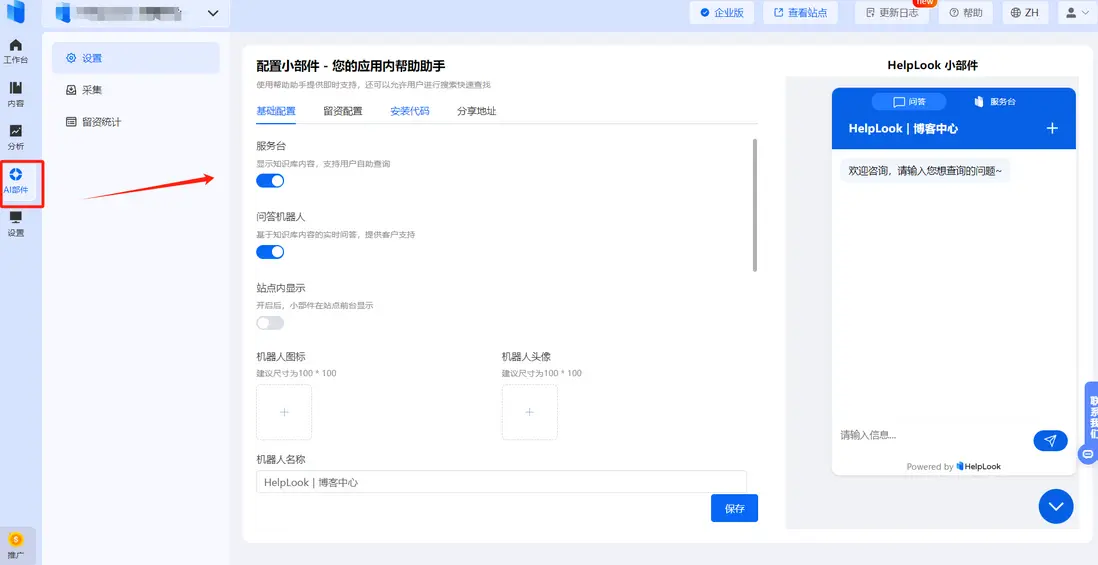Click the 保存 save button

point(735,509)
